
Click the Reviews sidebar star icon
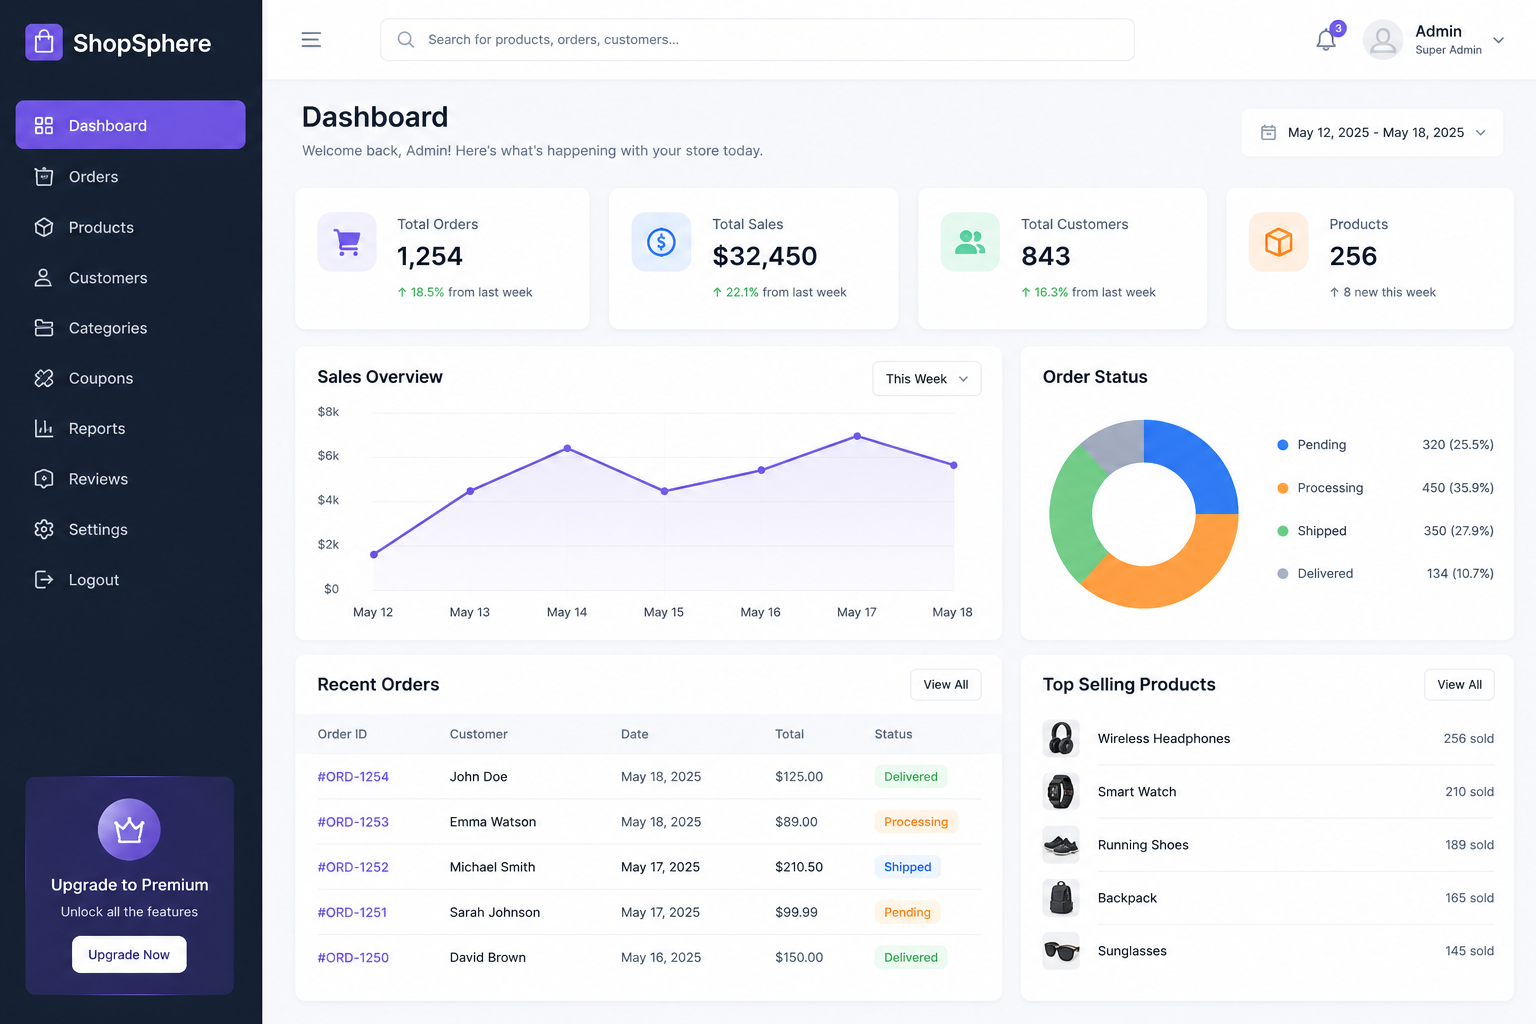[x=44, y=479]
